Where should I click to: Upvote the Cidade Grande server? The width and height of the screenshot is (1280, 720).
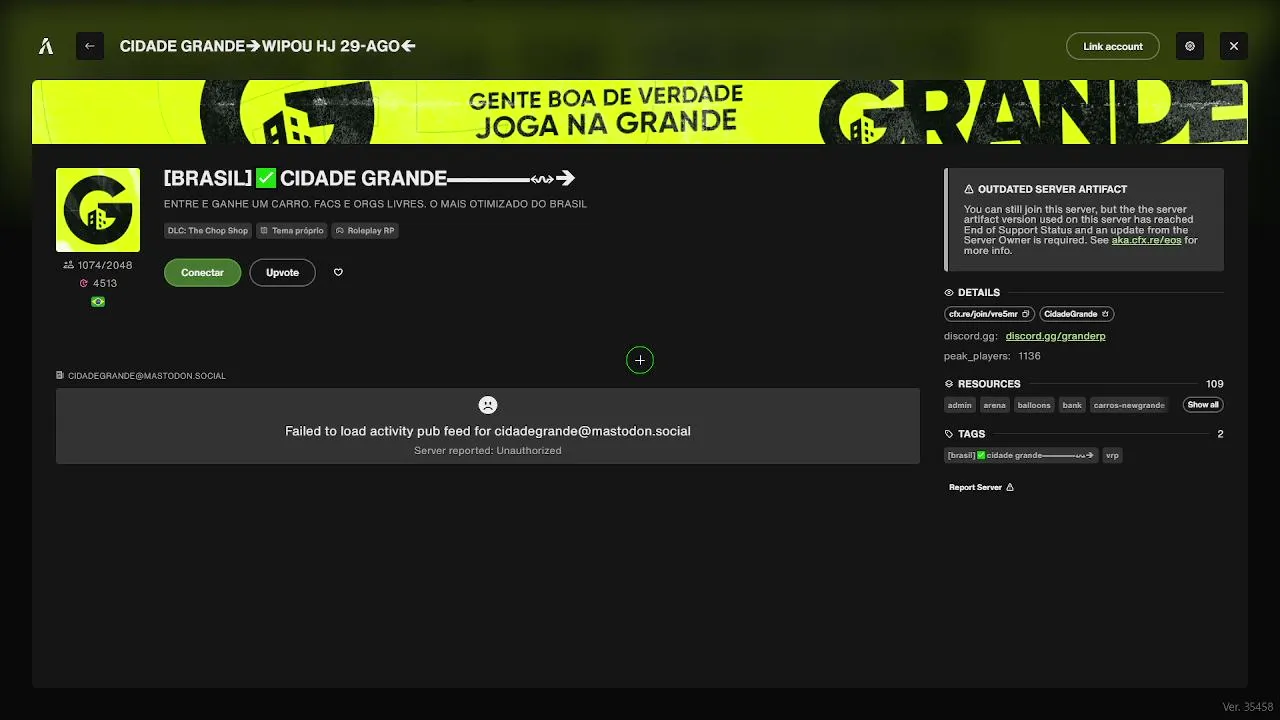click(x=282, y=272)
